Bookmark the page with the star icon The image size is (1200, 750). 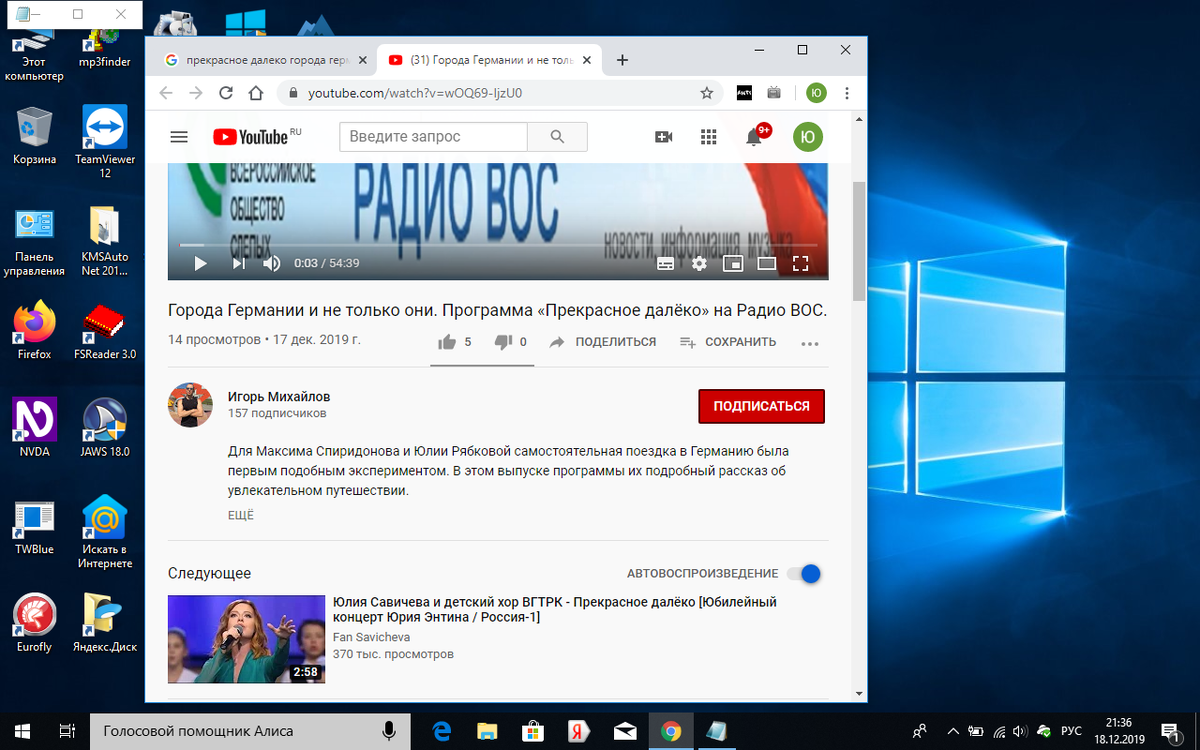click(x=707, y=93)
